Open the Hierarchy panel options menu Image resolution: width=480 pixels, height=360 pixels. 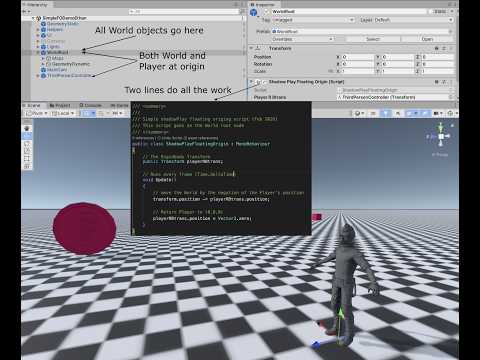point(242,4)
